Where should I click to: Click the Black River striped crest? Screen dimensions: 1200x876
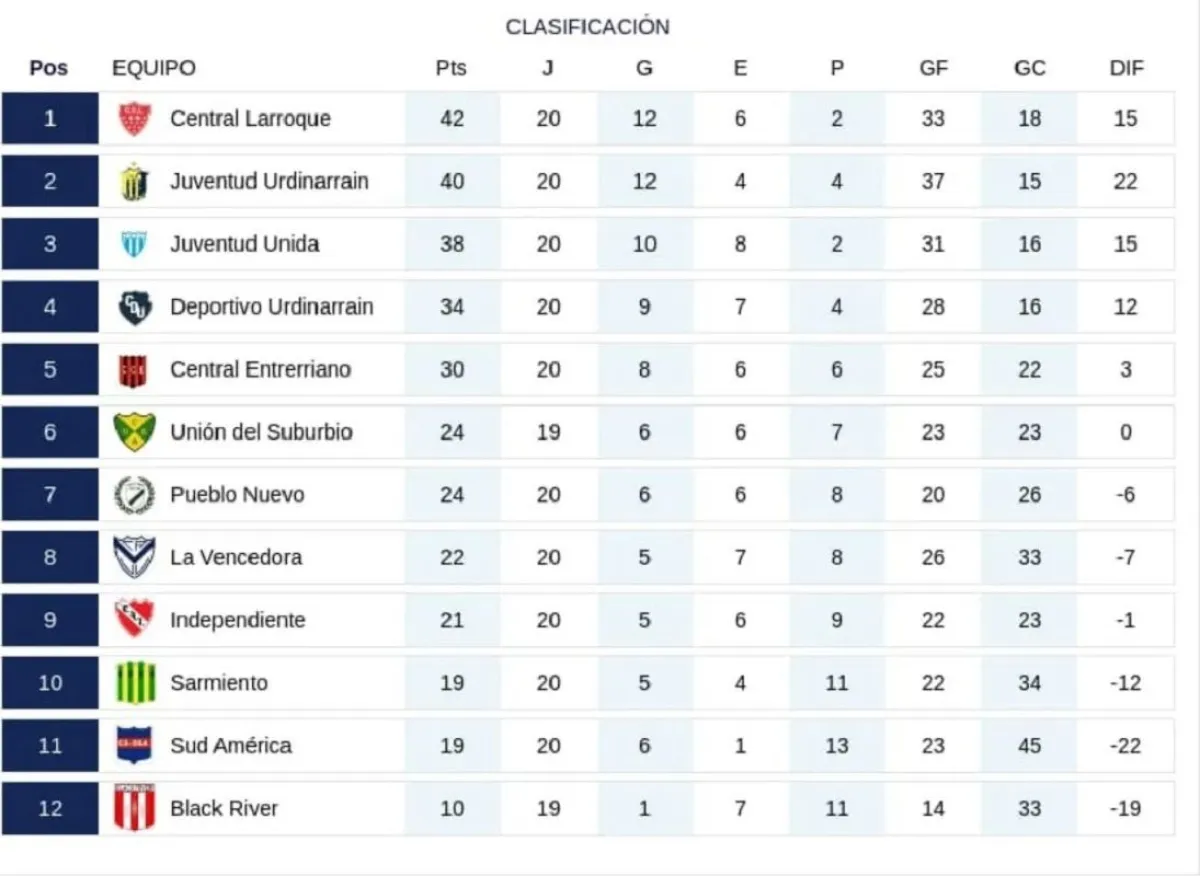point(134,808)
